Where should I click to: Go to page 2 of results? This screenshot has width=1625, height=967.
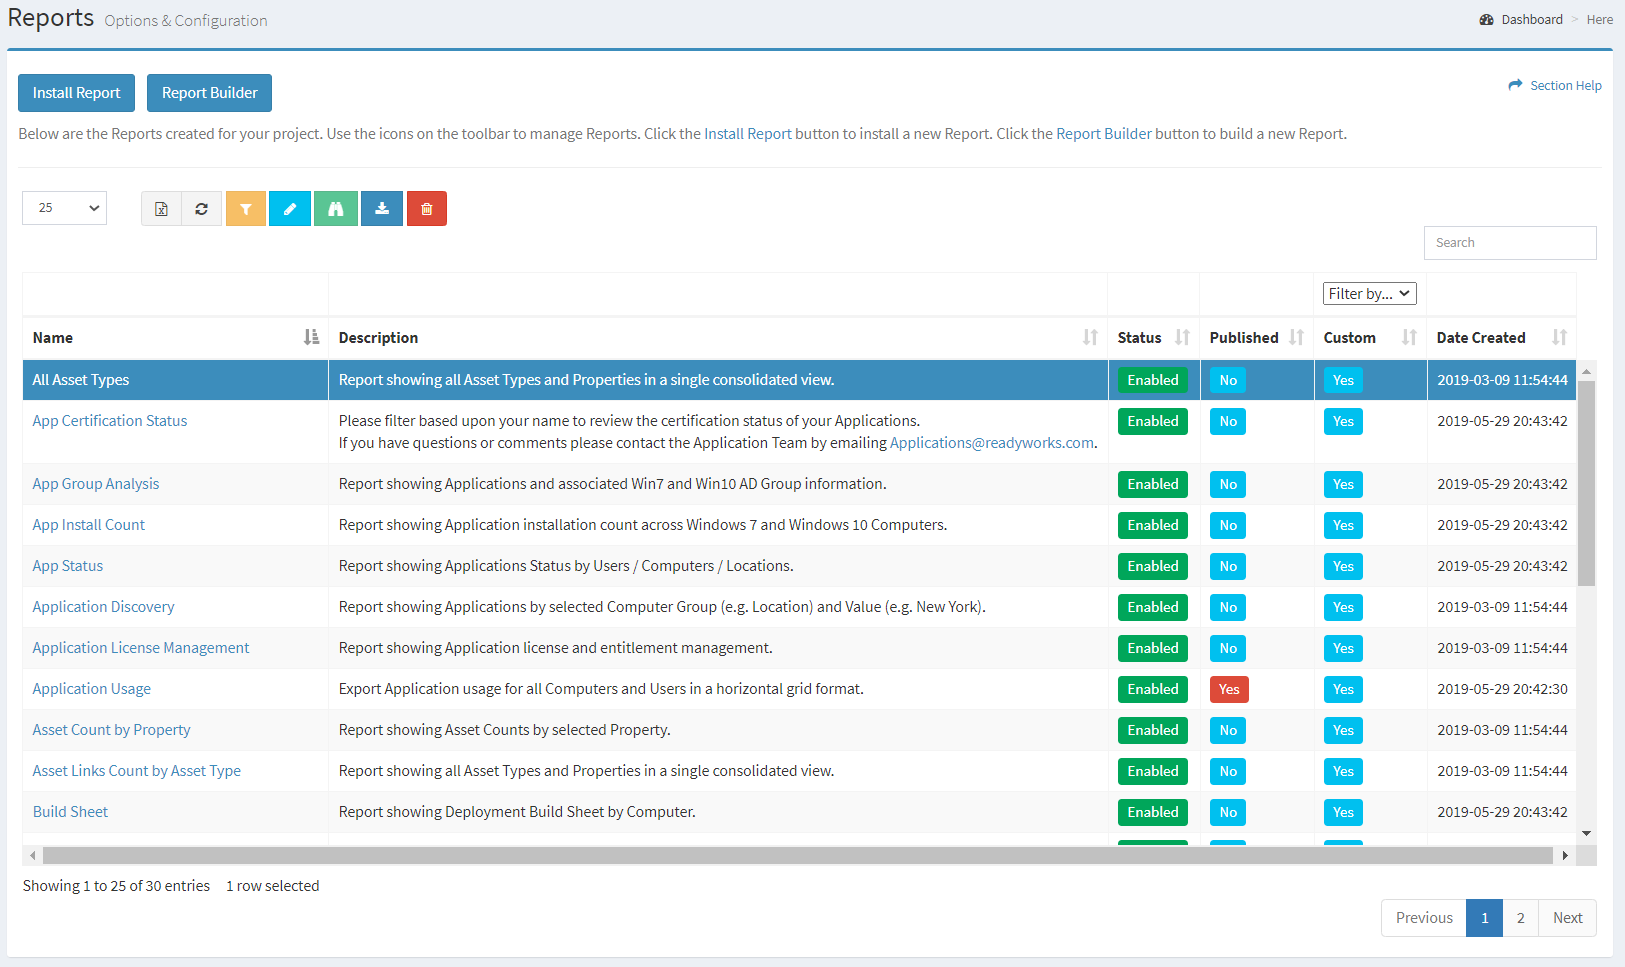pos(1520,917)
